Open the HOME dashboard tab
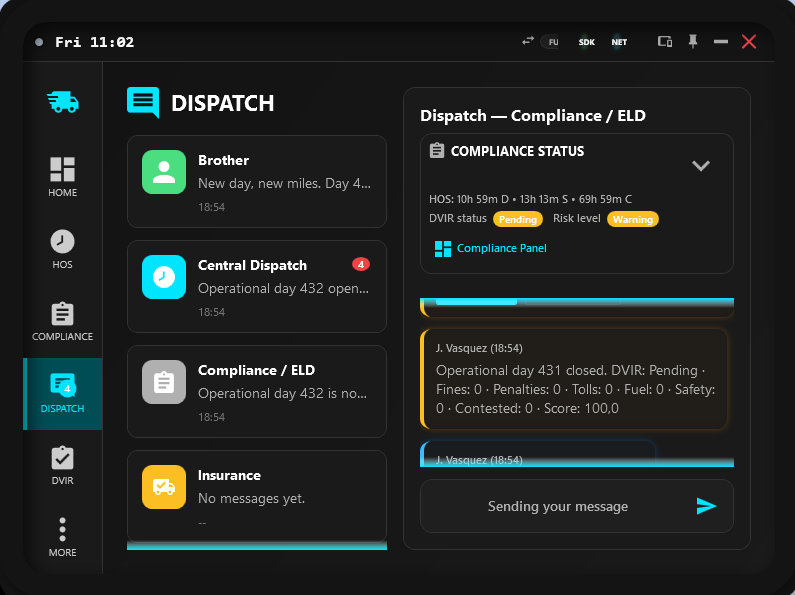 (x=62, y=176)
